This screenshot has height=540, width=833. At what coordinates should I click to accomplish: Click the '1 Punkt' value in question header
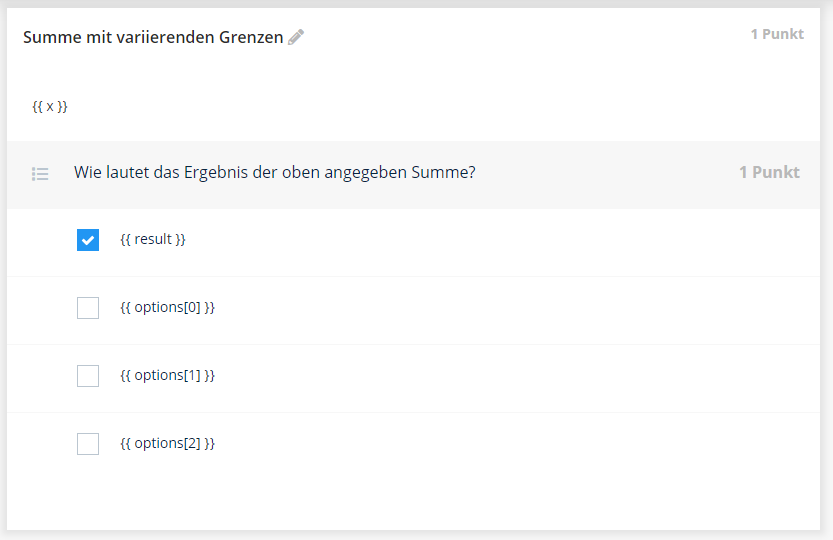(x=769, y=172)
